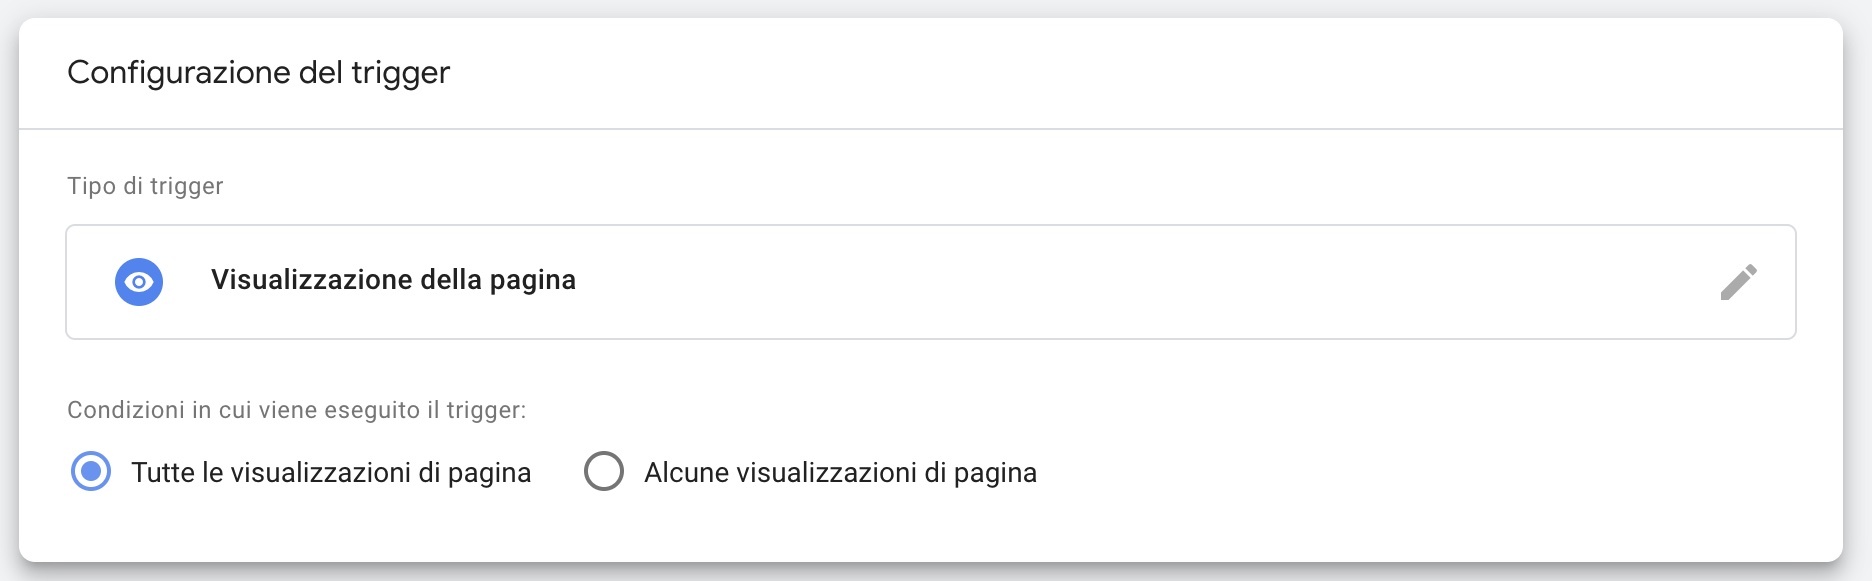Click the Condizioni in cui viene eseguito text
This screenshot has width=1872, height=581.
click(x=298, y=410)
